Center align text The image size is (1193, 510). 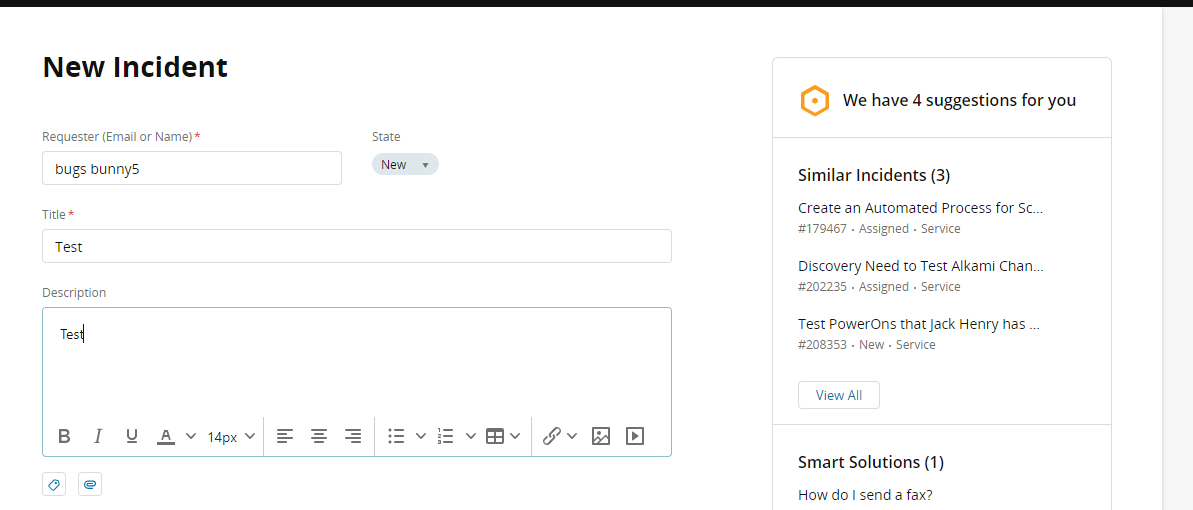coord(319,436)
